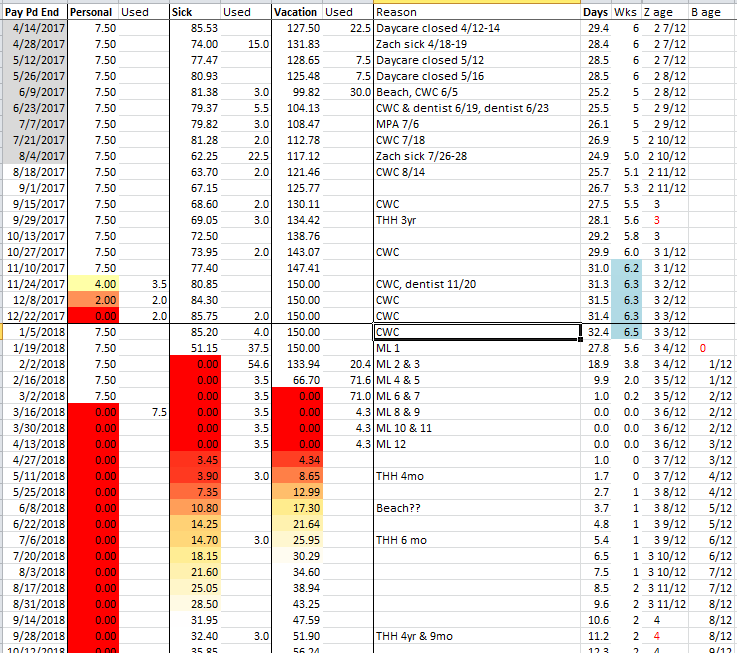Click pay period date 9/28/2018
This screenshot has height=653, width=737.
(34, 636)
